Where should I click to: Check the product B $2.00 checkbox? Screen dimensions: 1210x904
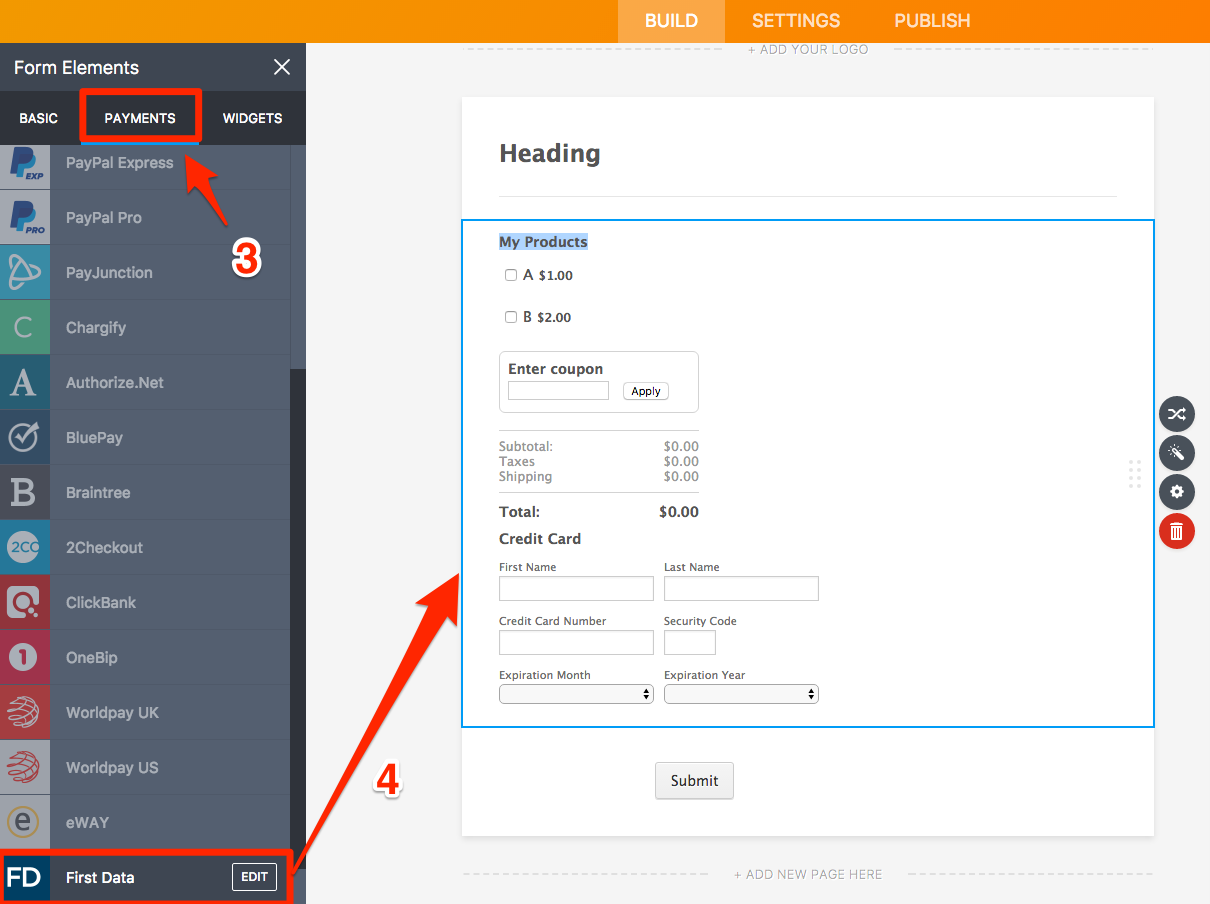pyautogui.click(x=511, y=317)
